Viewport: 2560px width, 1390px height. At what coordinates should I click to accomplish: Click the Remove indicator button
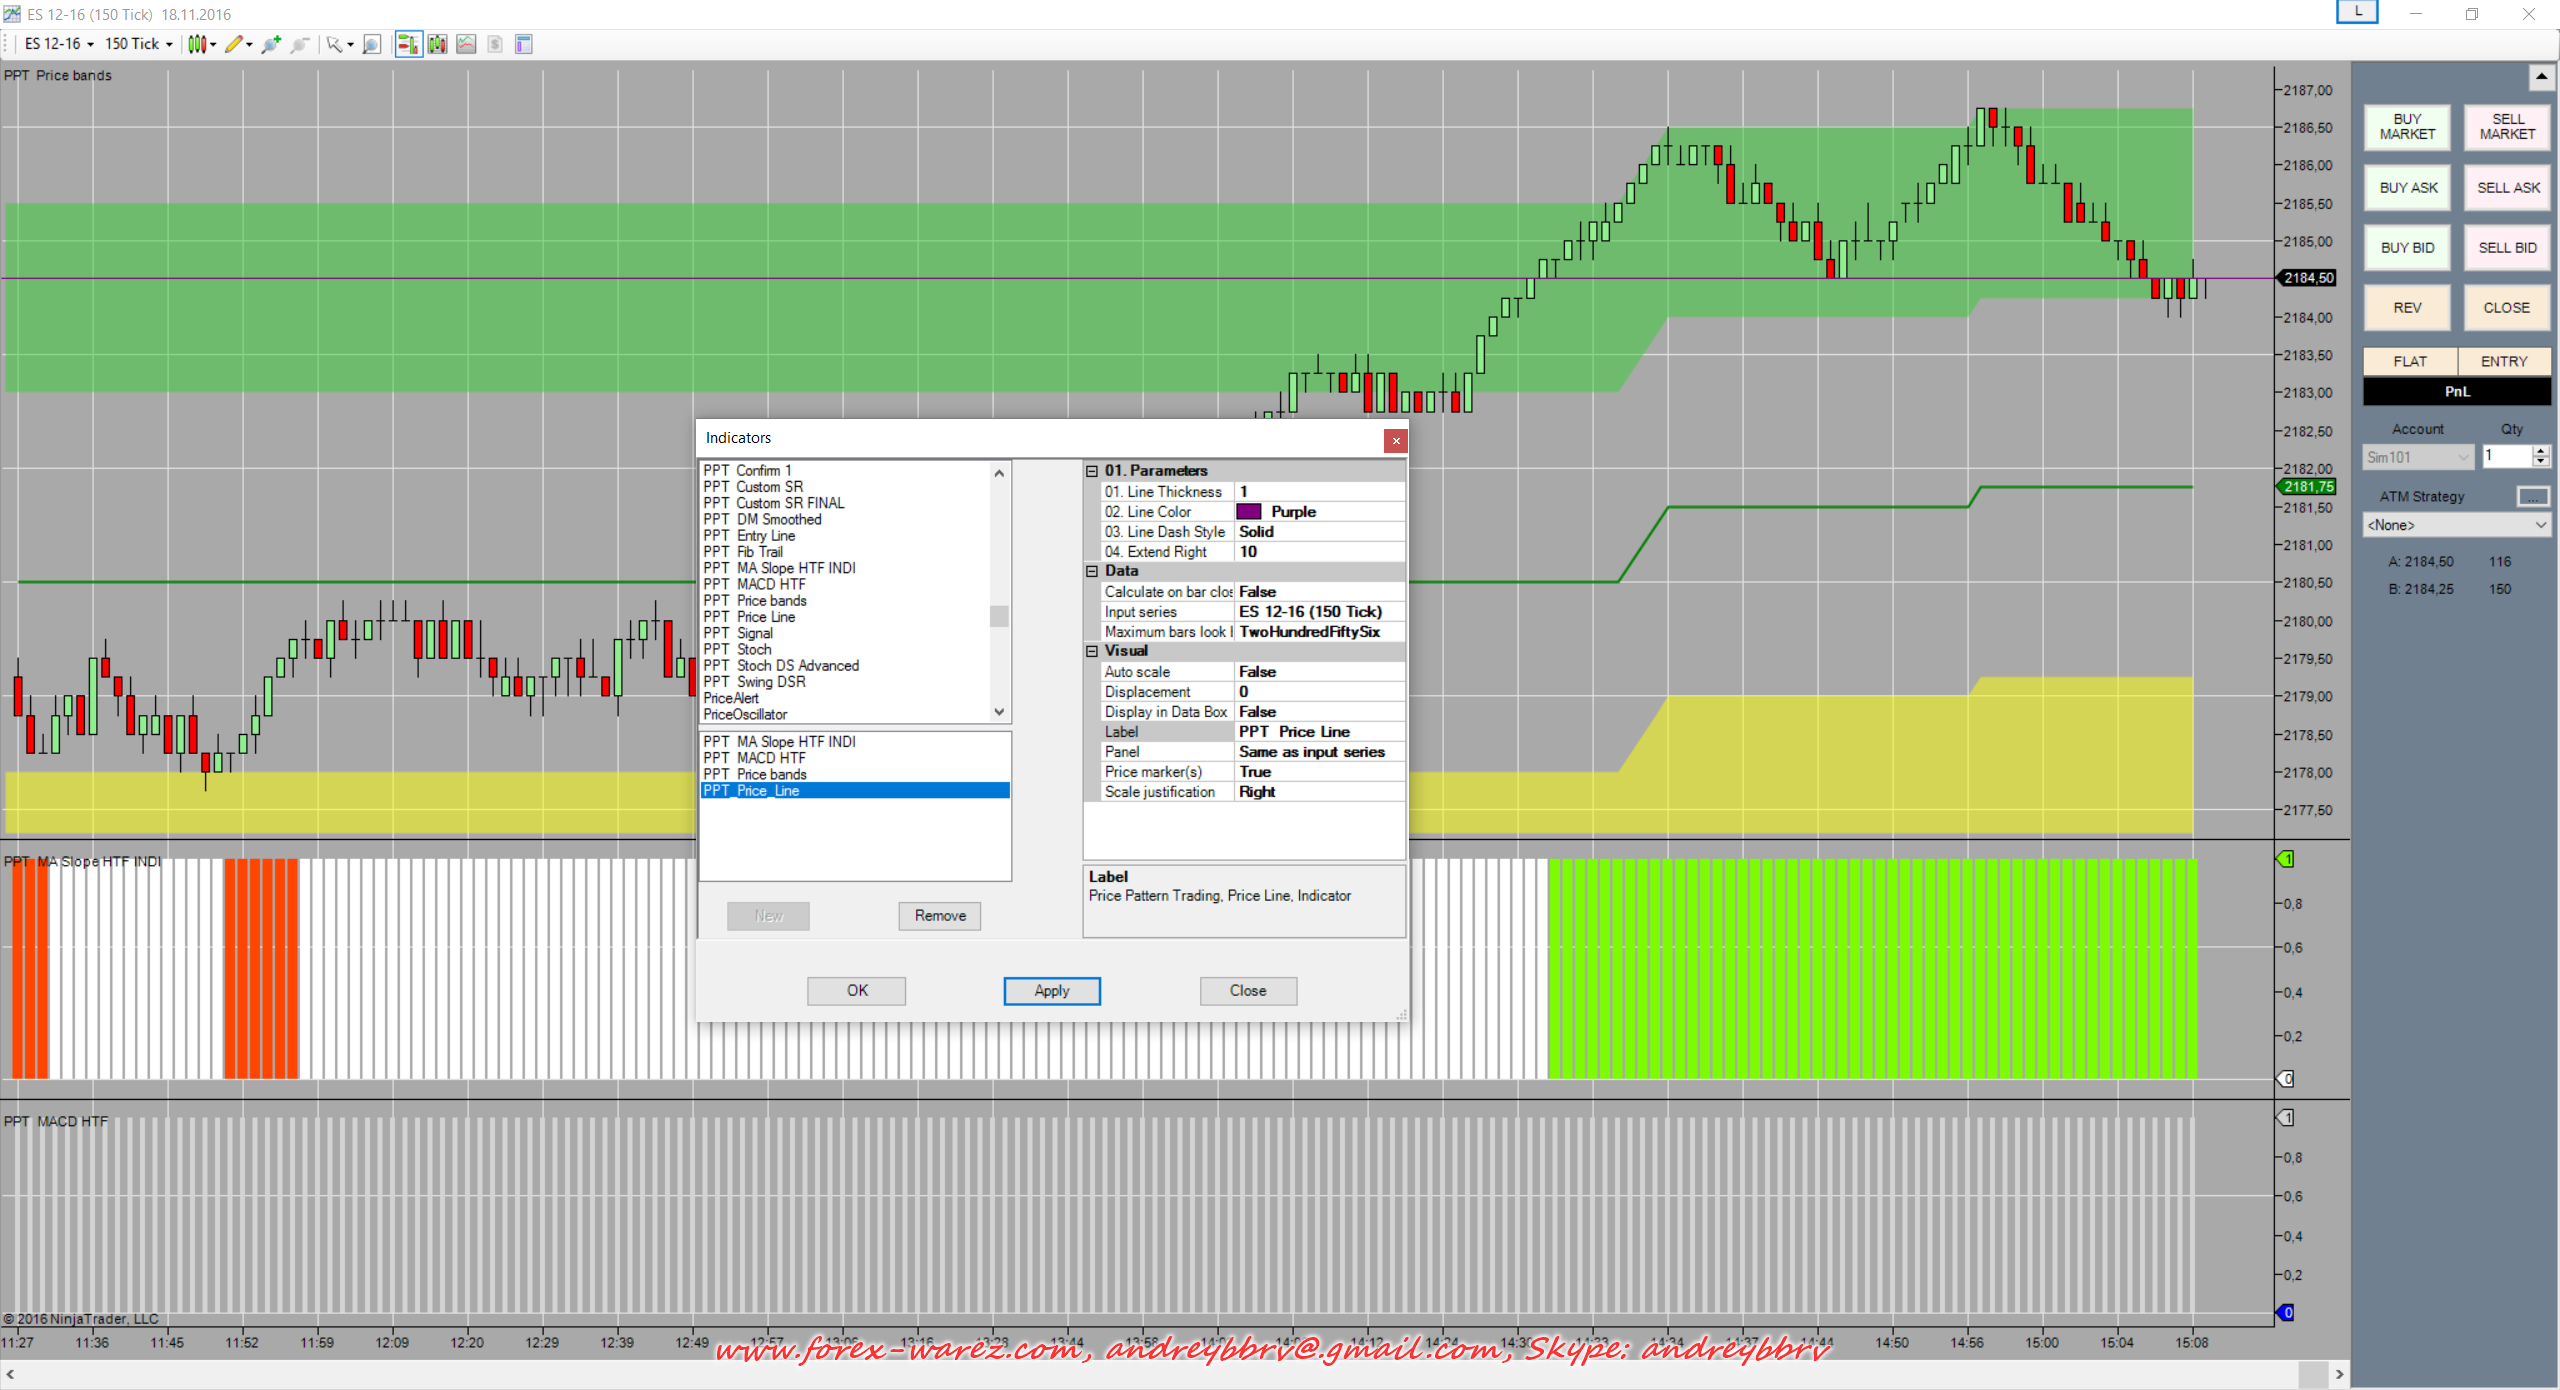[939, 916]
